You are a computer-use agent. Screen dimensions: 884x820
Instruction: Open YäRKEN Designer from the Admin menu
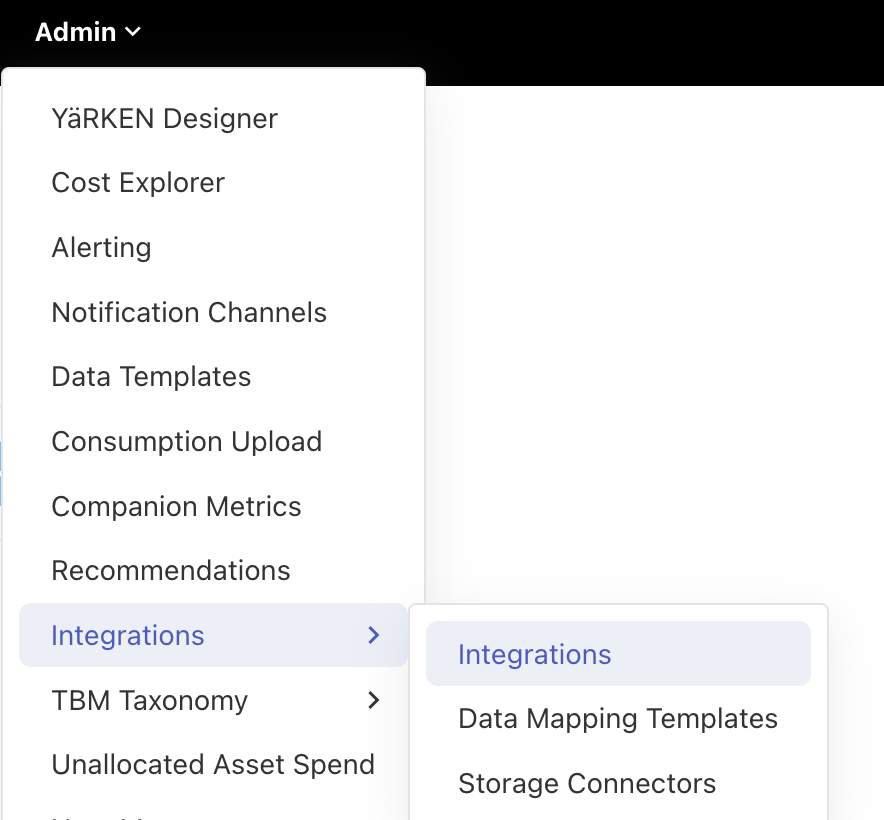(164, 118)
